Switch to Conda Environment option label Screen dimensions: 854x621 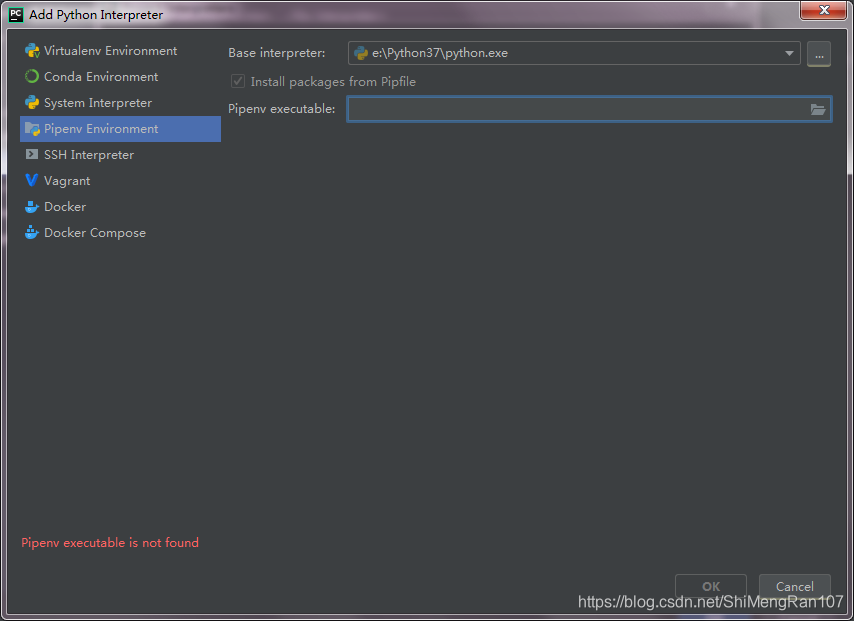click(x=101, y=77)
